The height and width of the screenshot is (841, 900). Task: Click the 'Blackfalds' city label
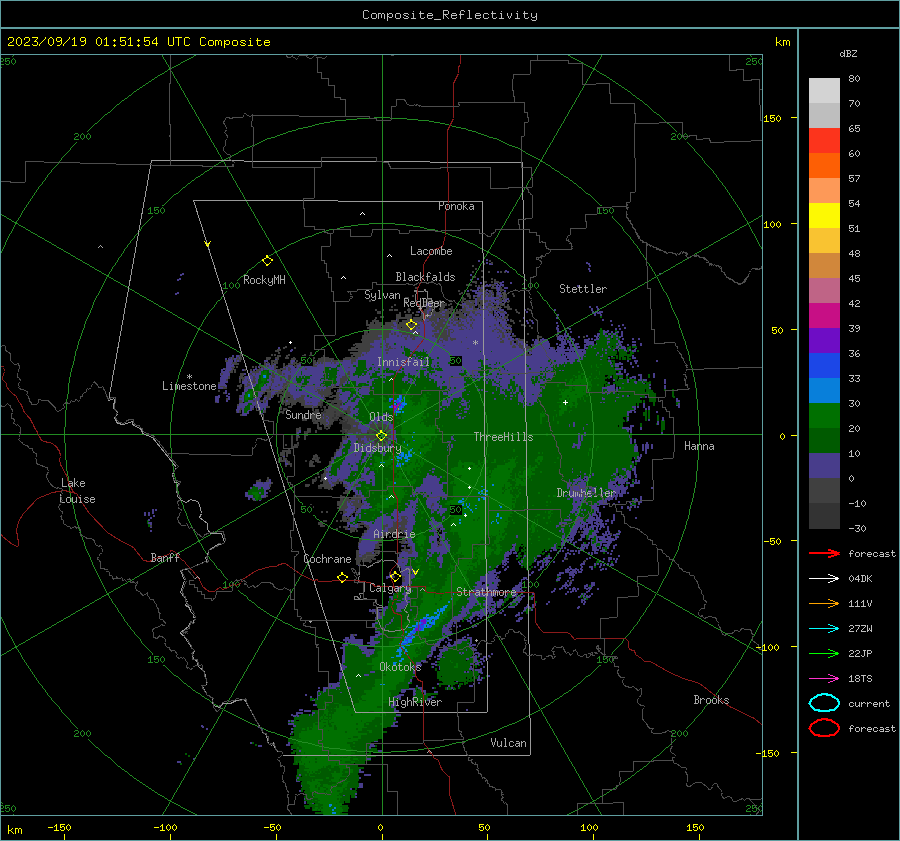pyautogui.click(x=425, y=277)
